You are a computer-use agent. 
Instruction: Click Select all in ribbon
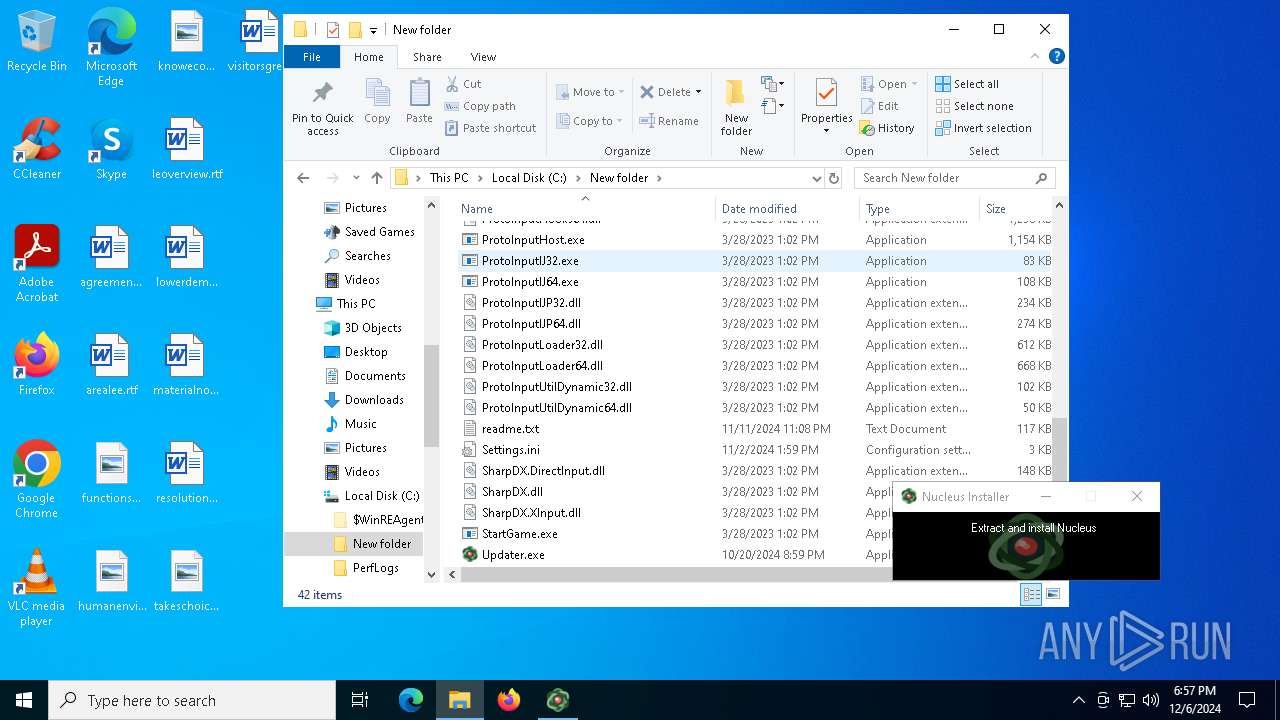(x=967, y=84)
